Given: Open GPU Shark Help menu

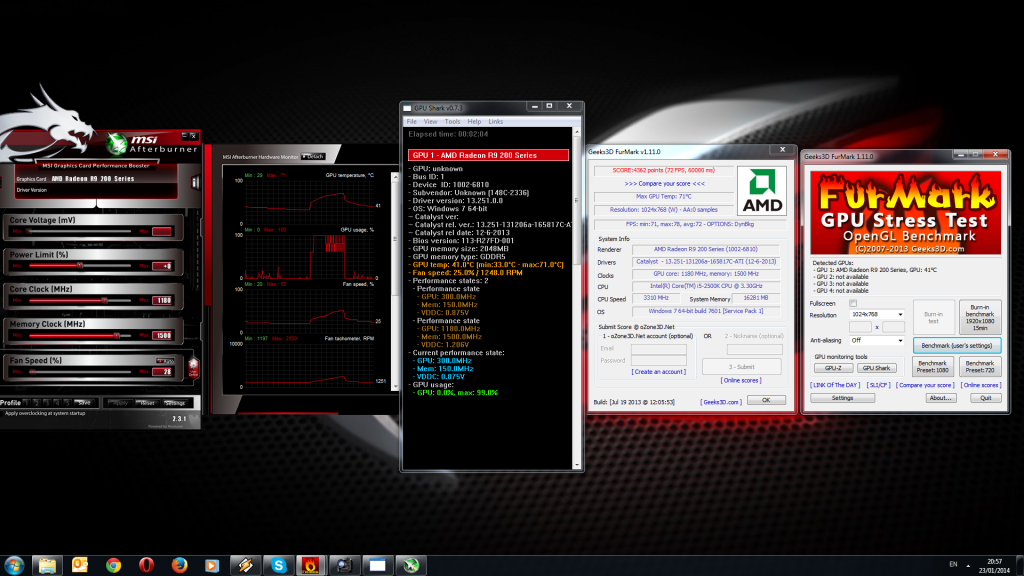Looking at the screenshot, I should 474,121.
